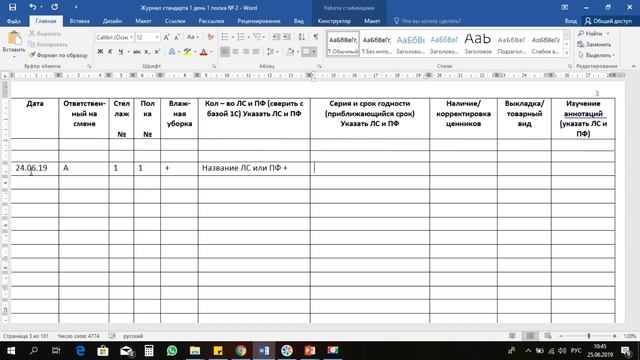Screen dimensions: 640x360
Task: Open the font name Calibri dropdown
Action: pyautogui.click(x=131, y=37)
